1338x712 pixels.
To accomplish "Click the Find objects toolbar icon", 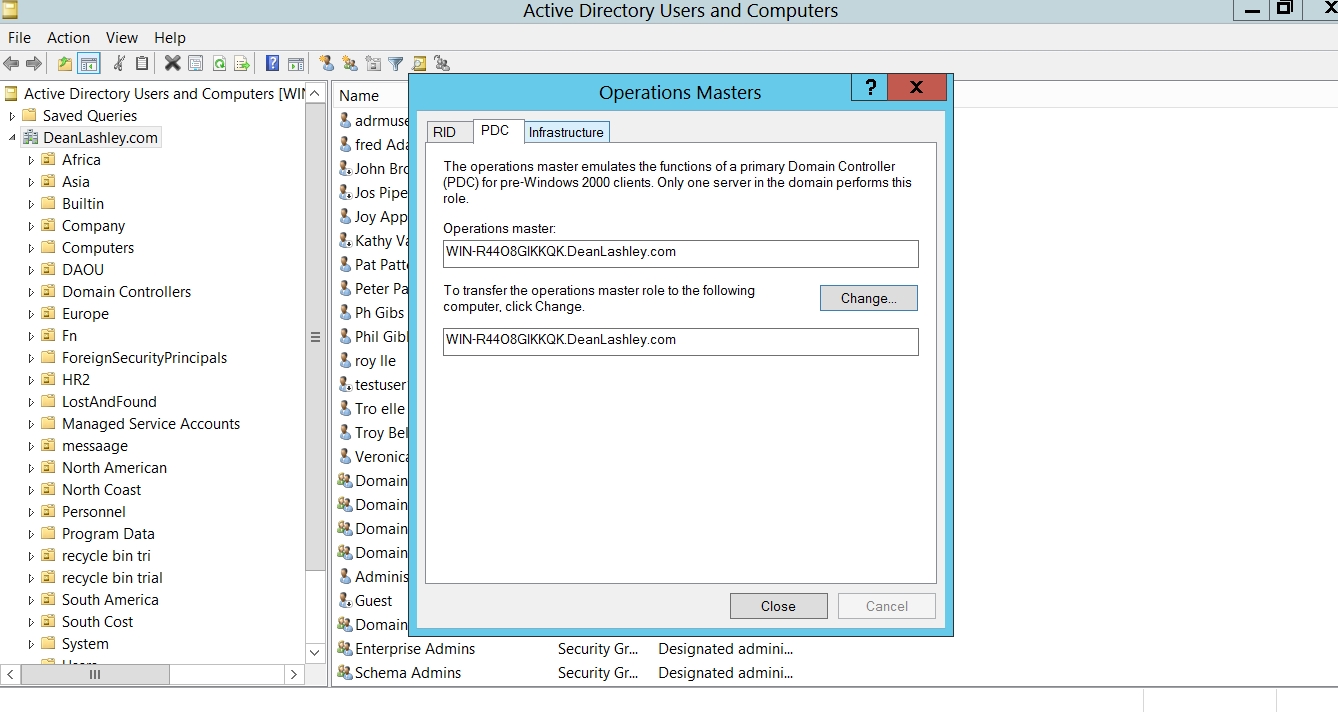I will click(419, 64).
